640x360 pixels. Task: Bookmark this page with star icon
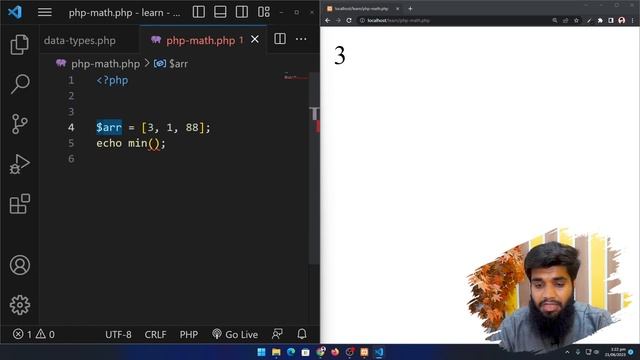tap(576, 20)
